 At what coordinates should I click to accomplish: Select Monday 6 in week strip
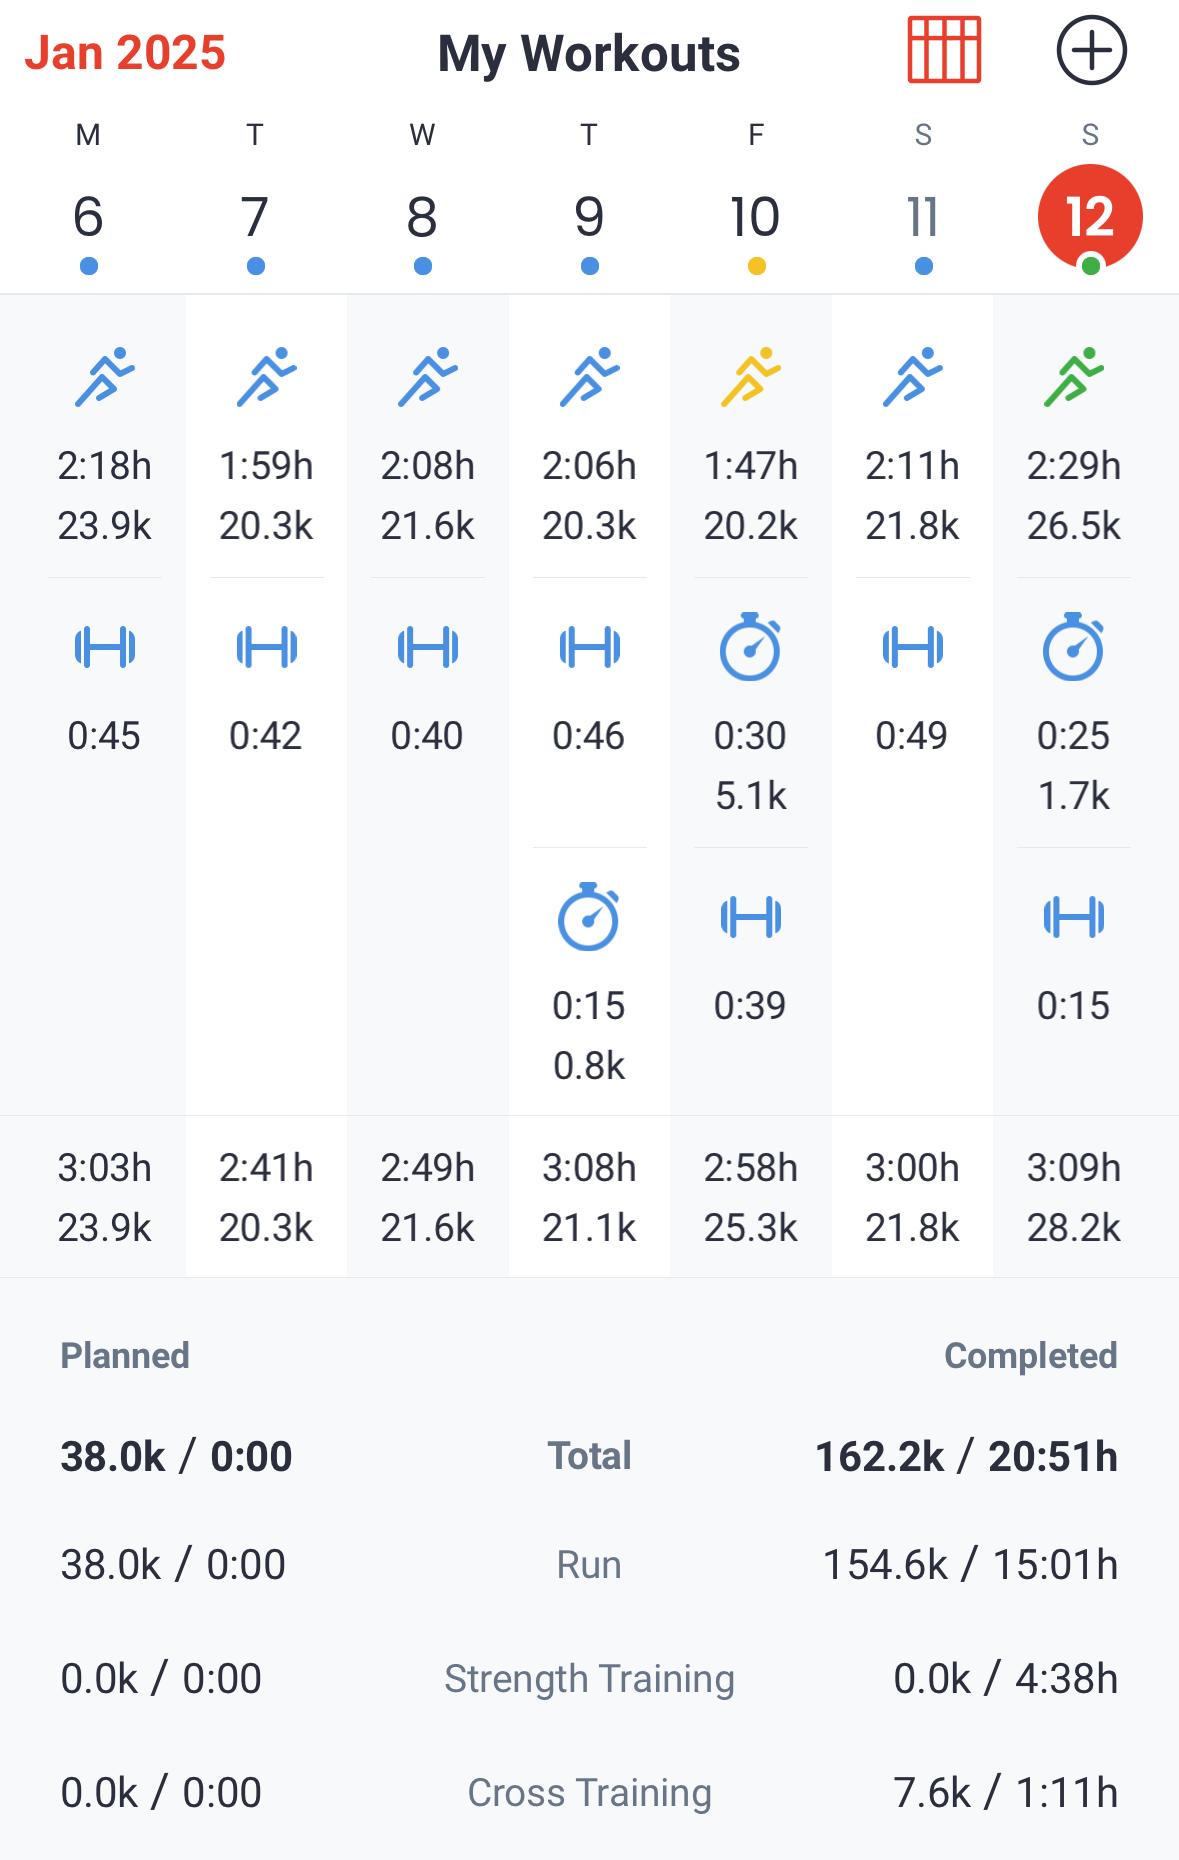tap(88, 217)
